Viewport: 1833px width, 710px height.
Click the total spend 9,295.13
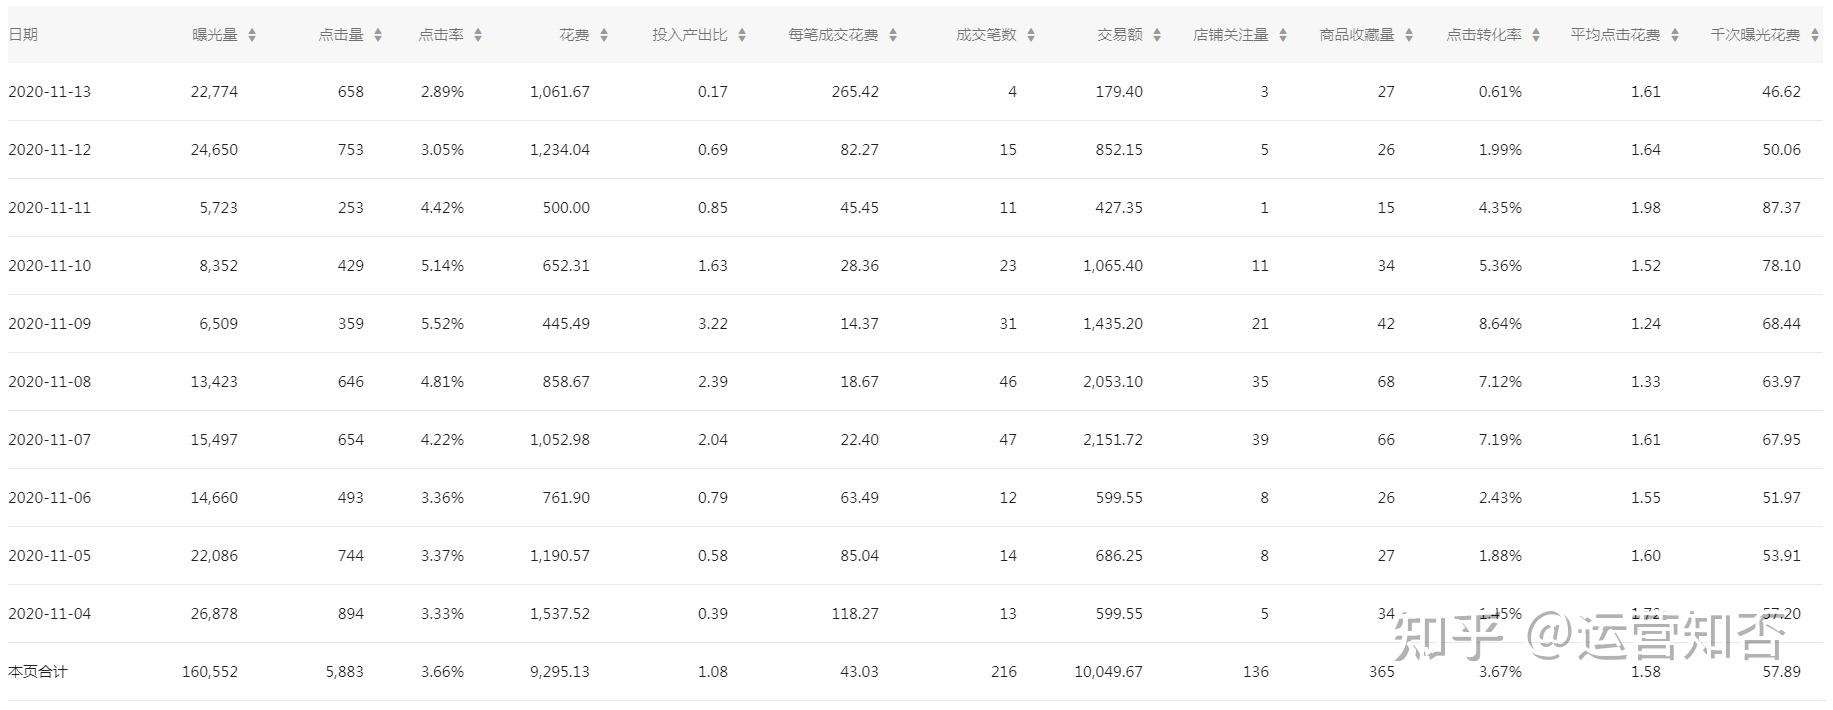[560, 672]
